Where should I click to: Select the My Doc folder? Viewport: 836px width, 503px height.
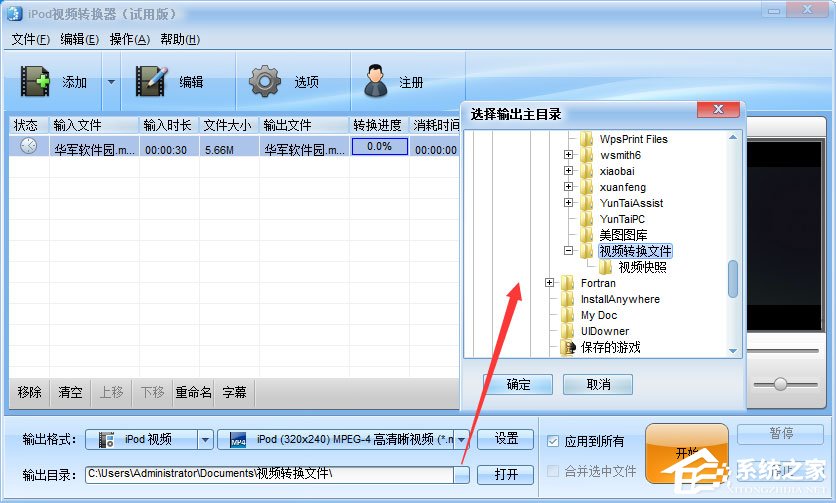(x=599, y=315)
